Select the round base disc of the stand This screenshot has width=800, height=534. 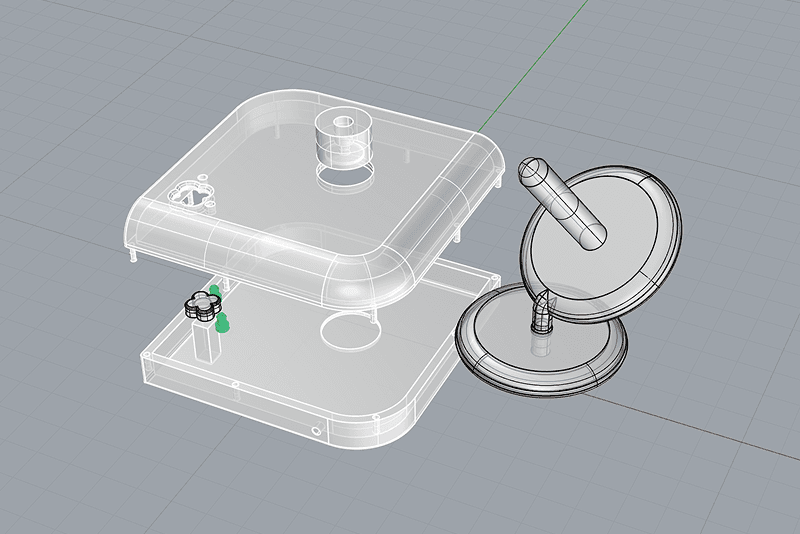(x=541, y=342)
